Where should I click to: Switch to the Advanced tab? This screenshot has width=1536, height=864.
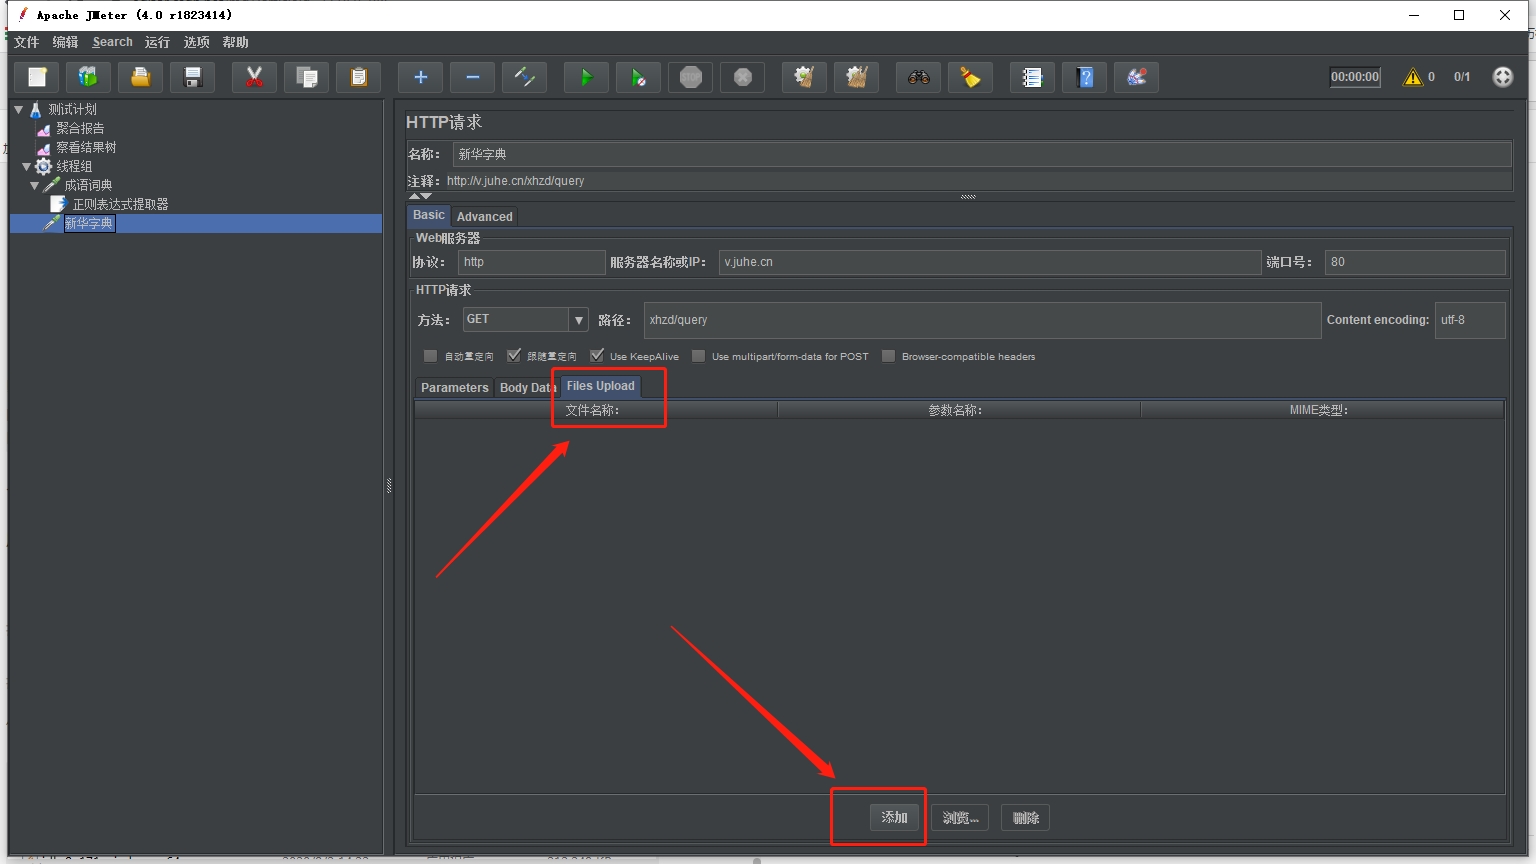(x=484, y=216)
